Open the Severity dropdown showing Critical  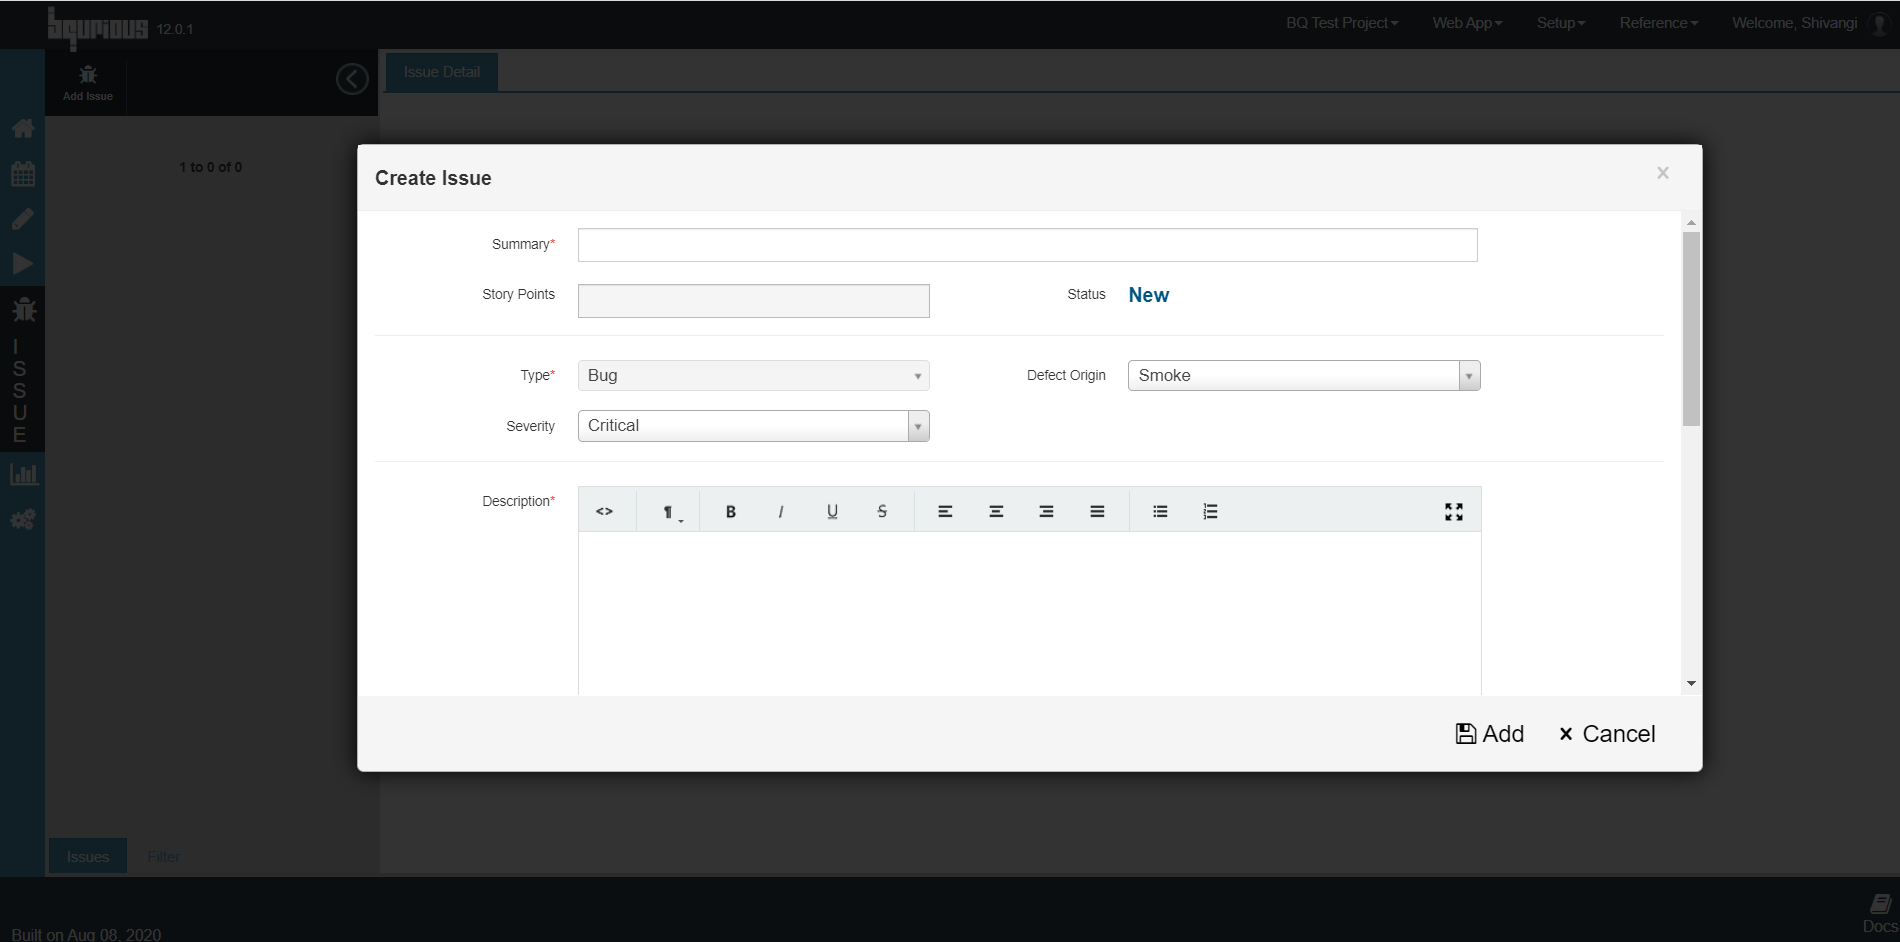tap(754, 426)
